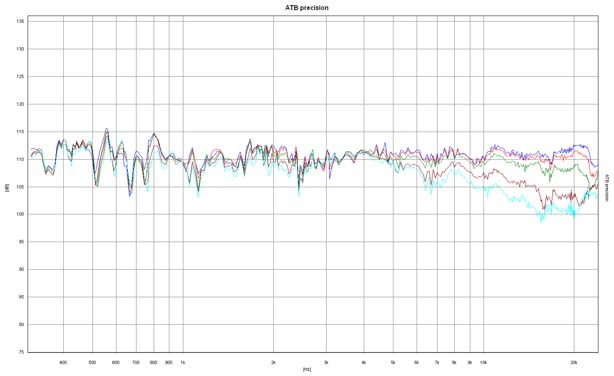The height and width of the screenshot is (376, 614).
Task: Click the 90 dB y-axis label
Action: coord(22,269)
